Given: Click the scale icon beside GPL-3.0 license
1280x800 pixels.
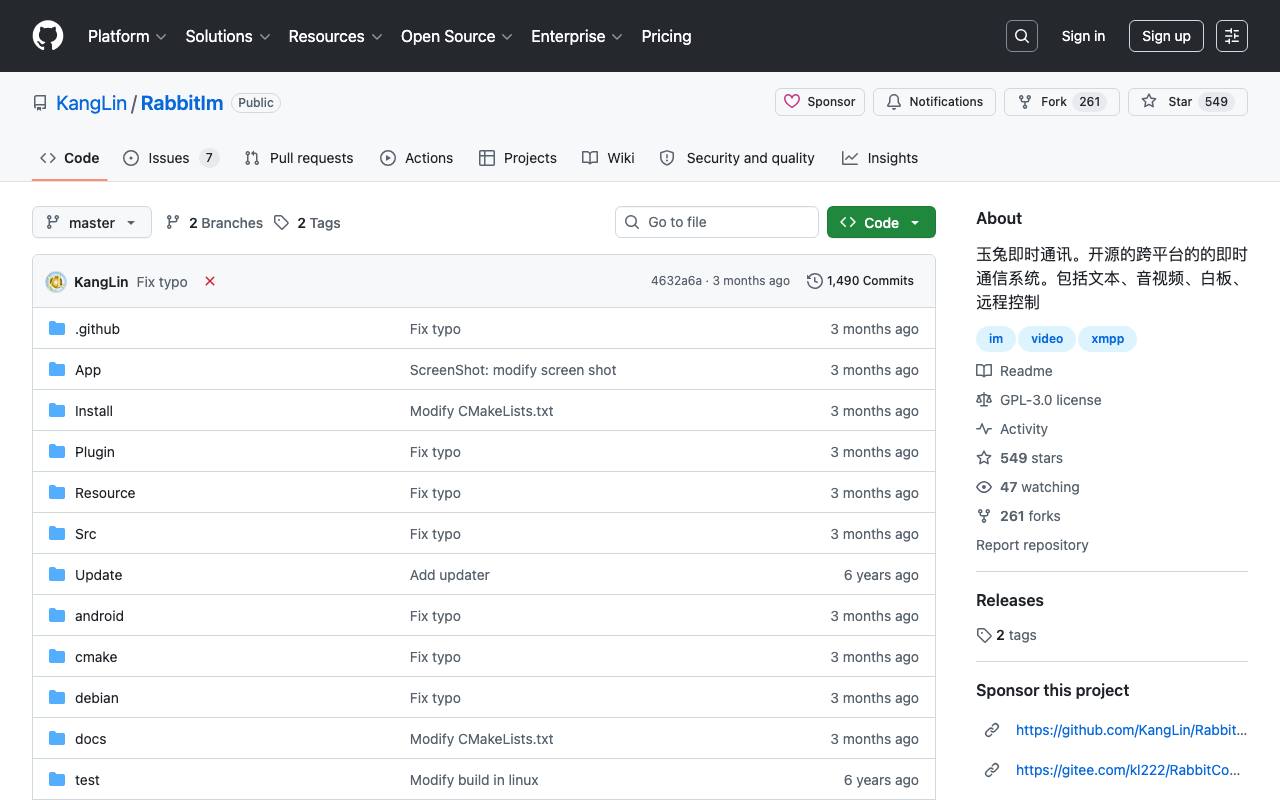Looking at the screenshot, I should tap(984, 400).
